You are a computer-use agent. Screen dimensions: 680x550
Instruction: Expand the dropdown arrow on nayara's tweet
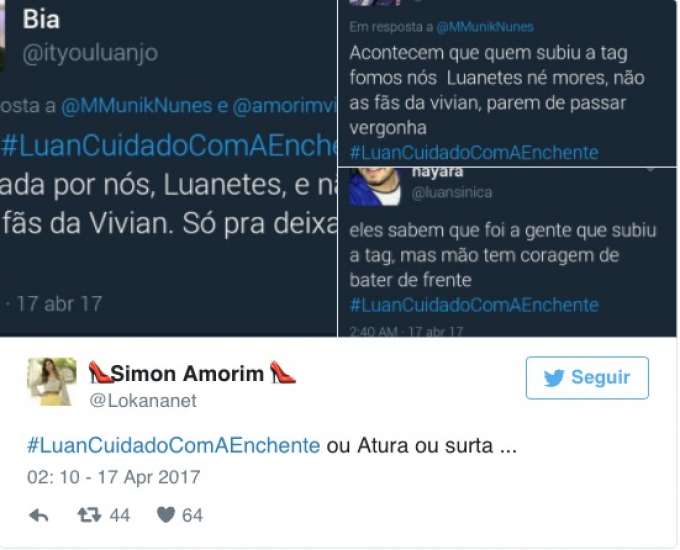(x=650, y=170)
